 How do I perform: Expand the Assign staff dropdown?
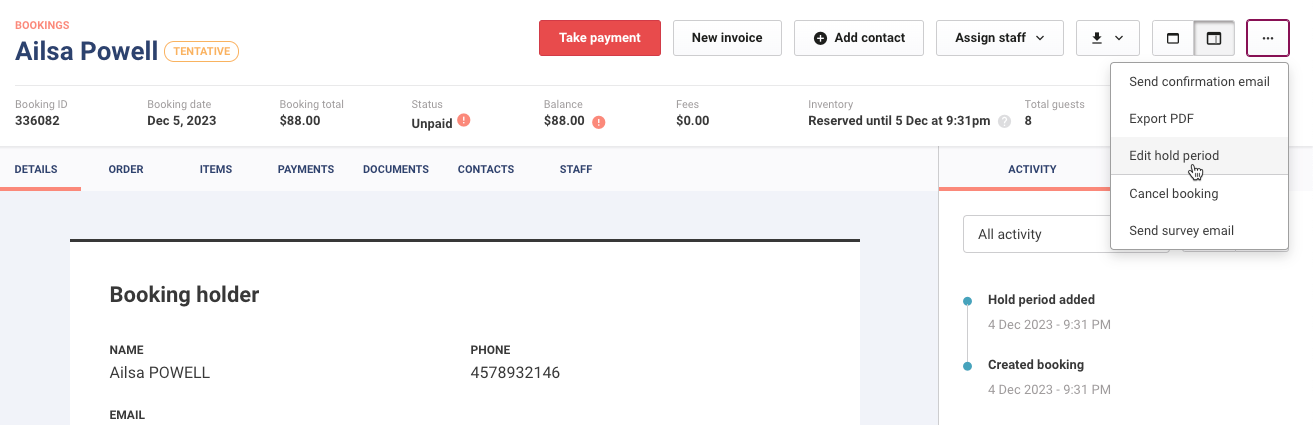(1000, 38)
